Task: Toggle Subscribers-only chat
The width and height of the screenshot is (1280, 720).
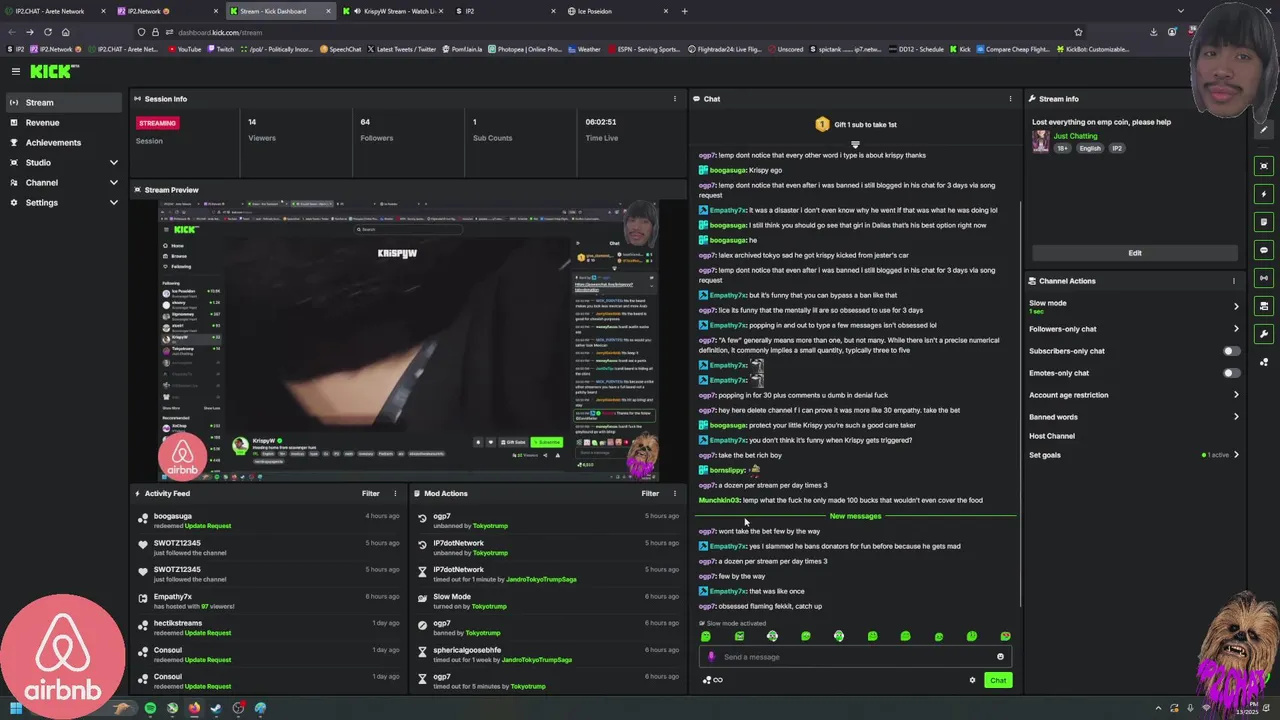Action: click(1232, 351)
